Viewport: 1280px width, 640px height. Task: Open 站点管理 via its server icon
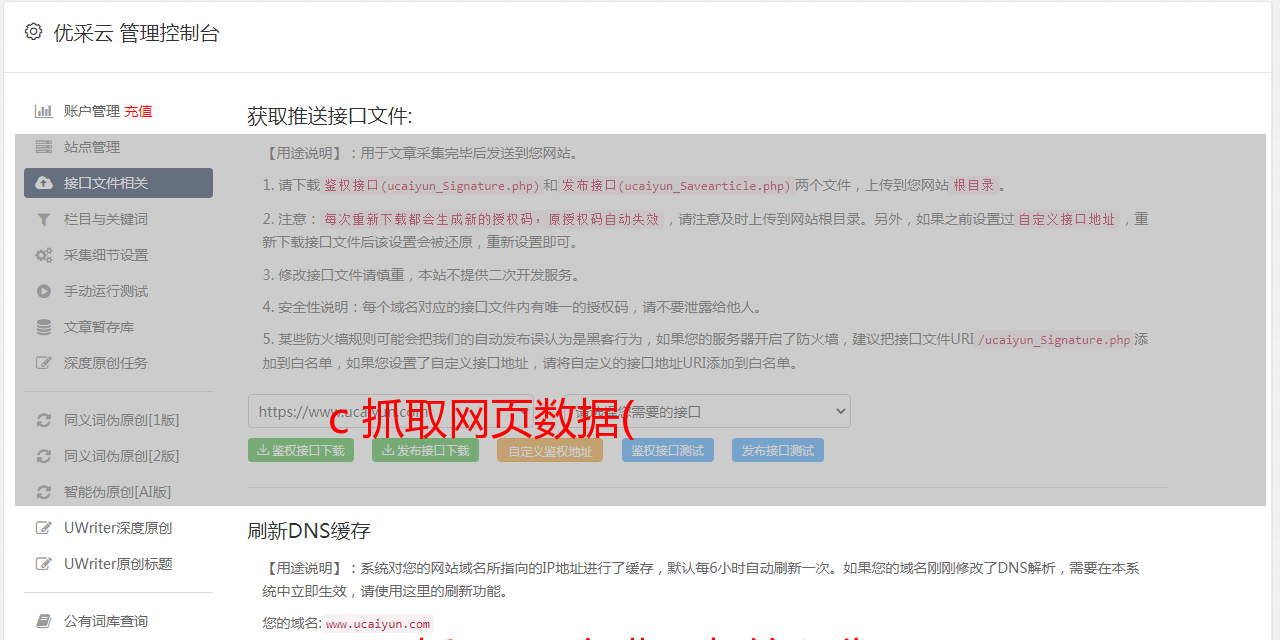pyautogui.click(x=44, y=147)
